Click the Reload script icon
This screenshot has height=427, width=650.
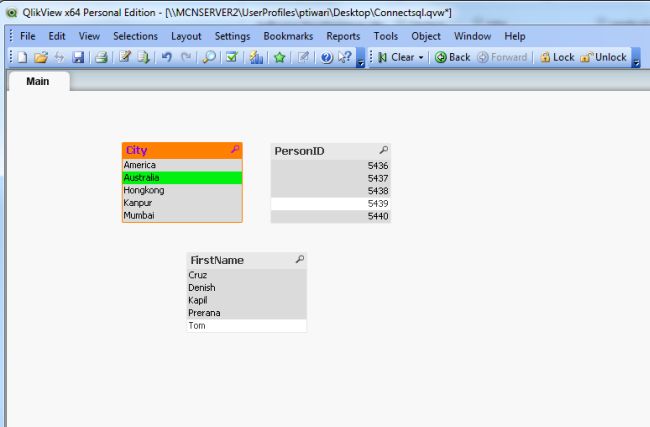143,57
